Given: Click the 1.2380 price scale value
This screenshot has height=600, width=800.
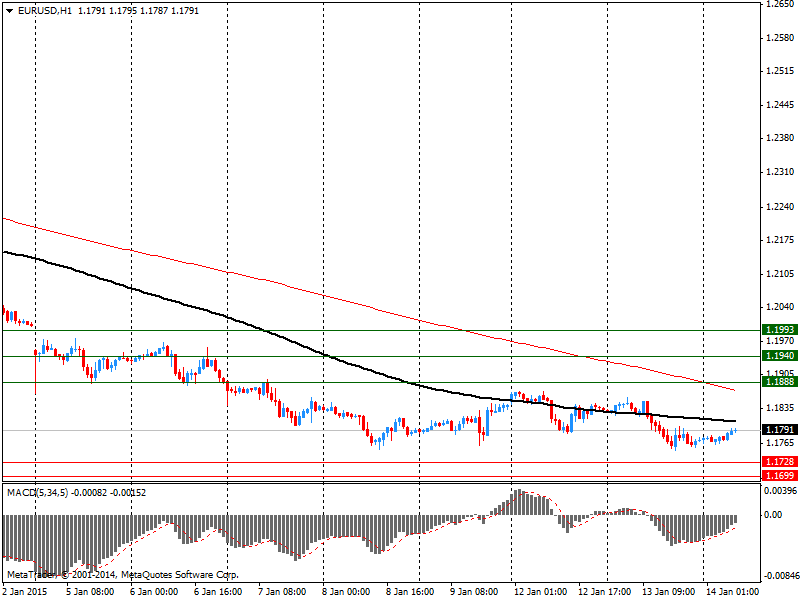Looking at the screenshot, I should pos(780,138).
